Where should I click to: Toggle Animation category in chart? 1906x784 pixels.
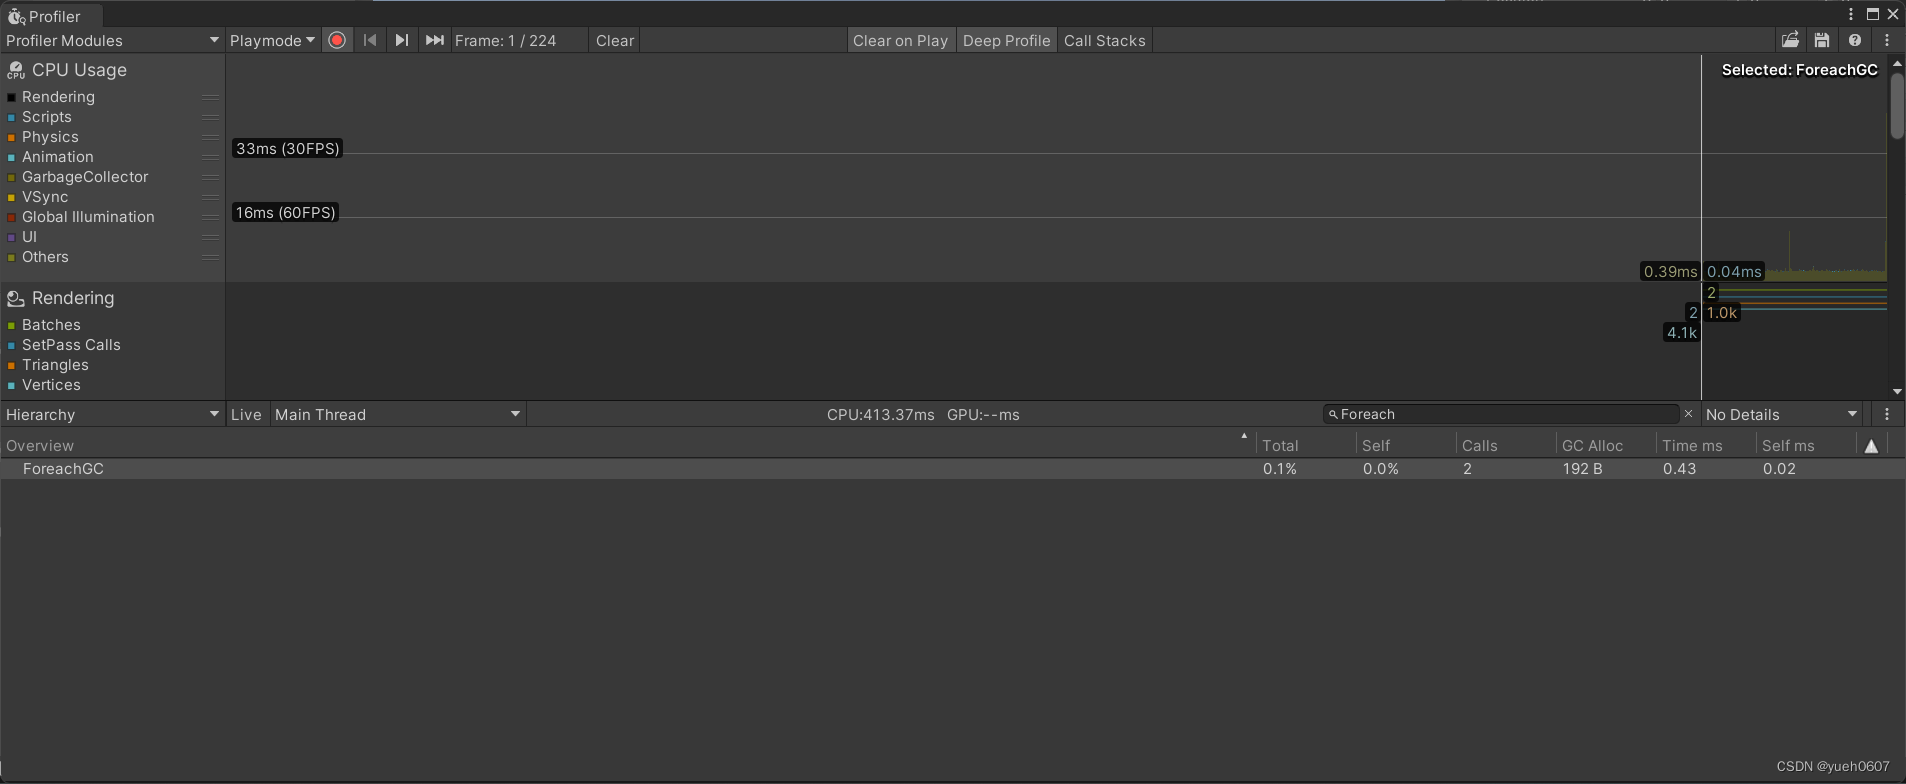[x=12, y=157]
